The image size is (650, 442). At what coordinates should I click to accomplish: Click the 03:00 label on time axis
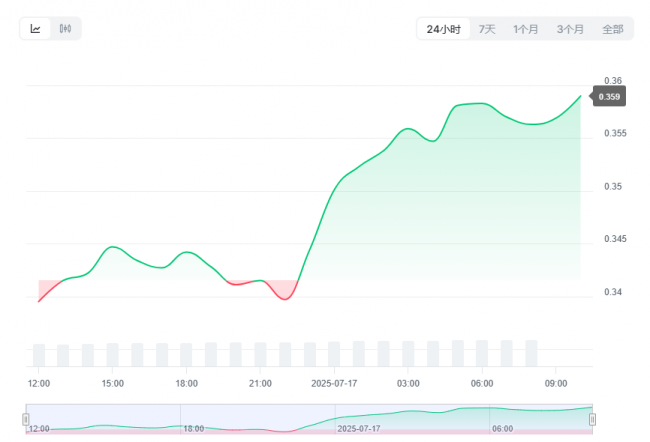coord(408,384)
